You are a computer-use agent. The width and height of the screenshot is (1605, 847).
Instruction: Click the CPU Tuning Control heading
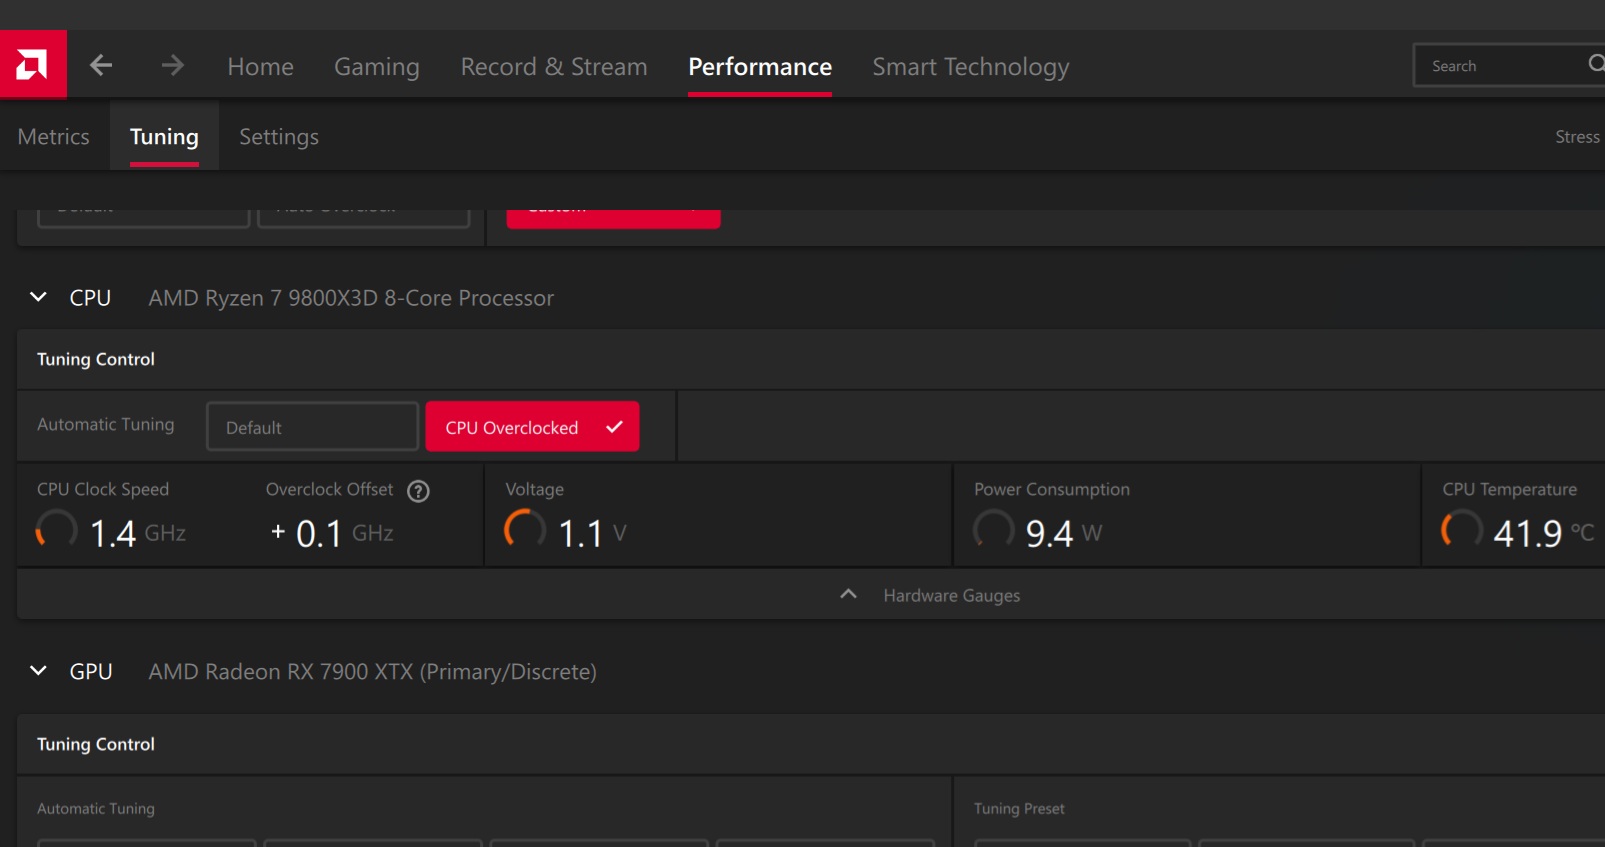[x=96, y=359]
